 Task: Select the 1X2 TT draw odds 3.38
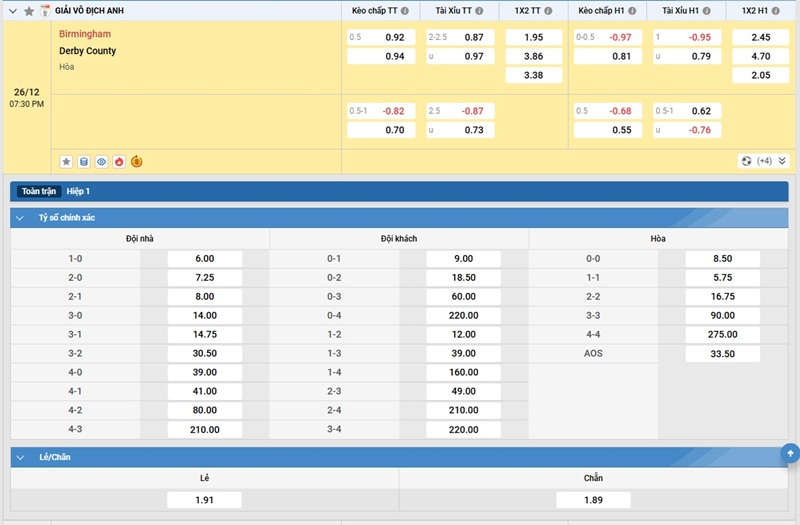(x=534, y=75)
